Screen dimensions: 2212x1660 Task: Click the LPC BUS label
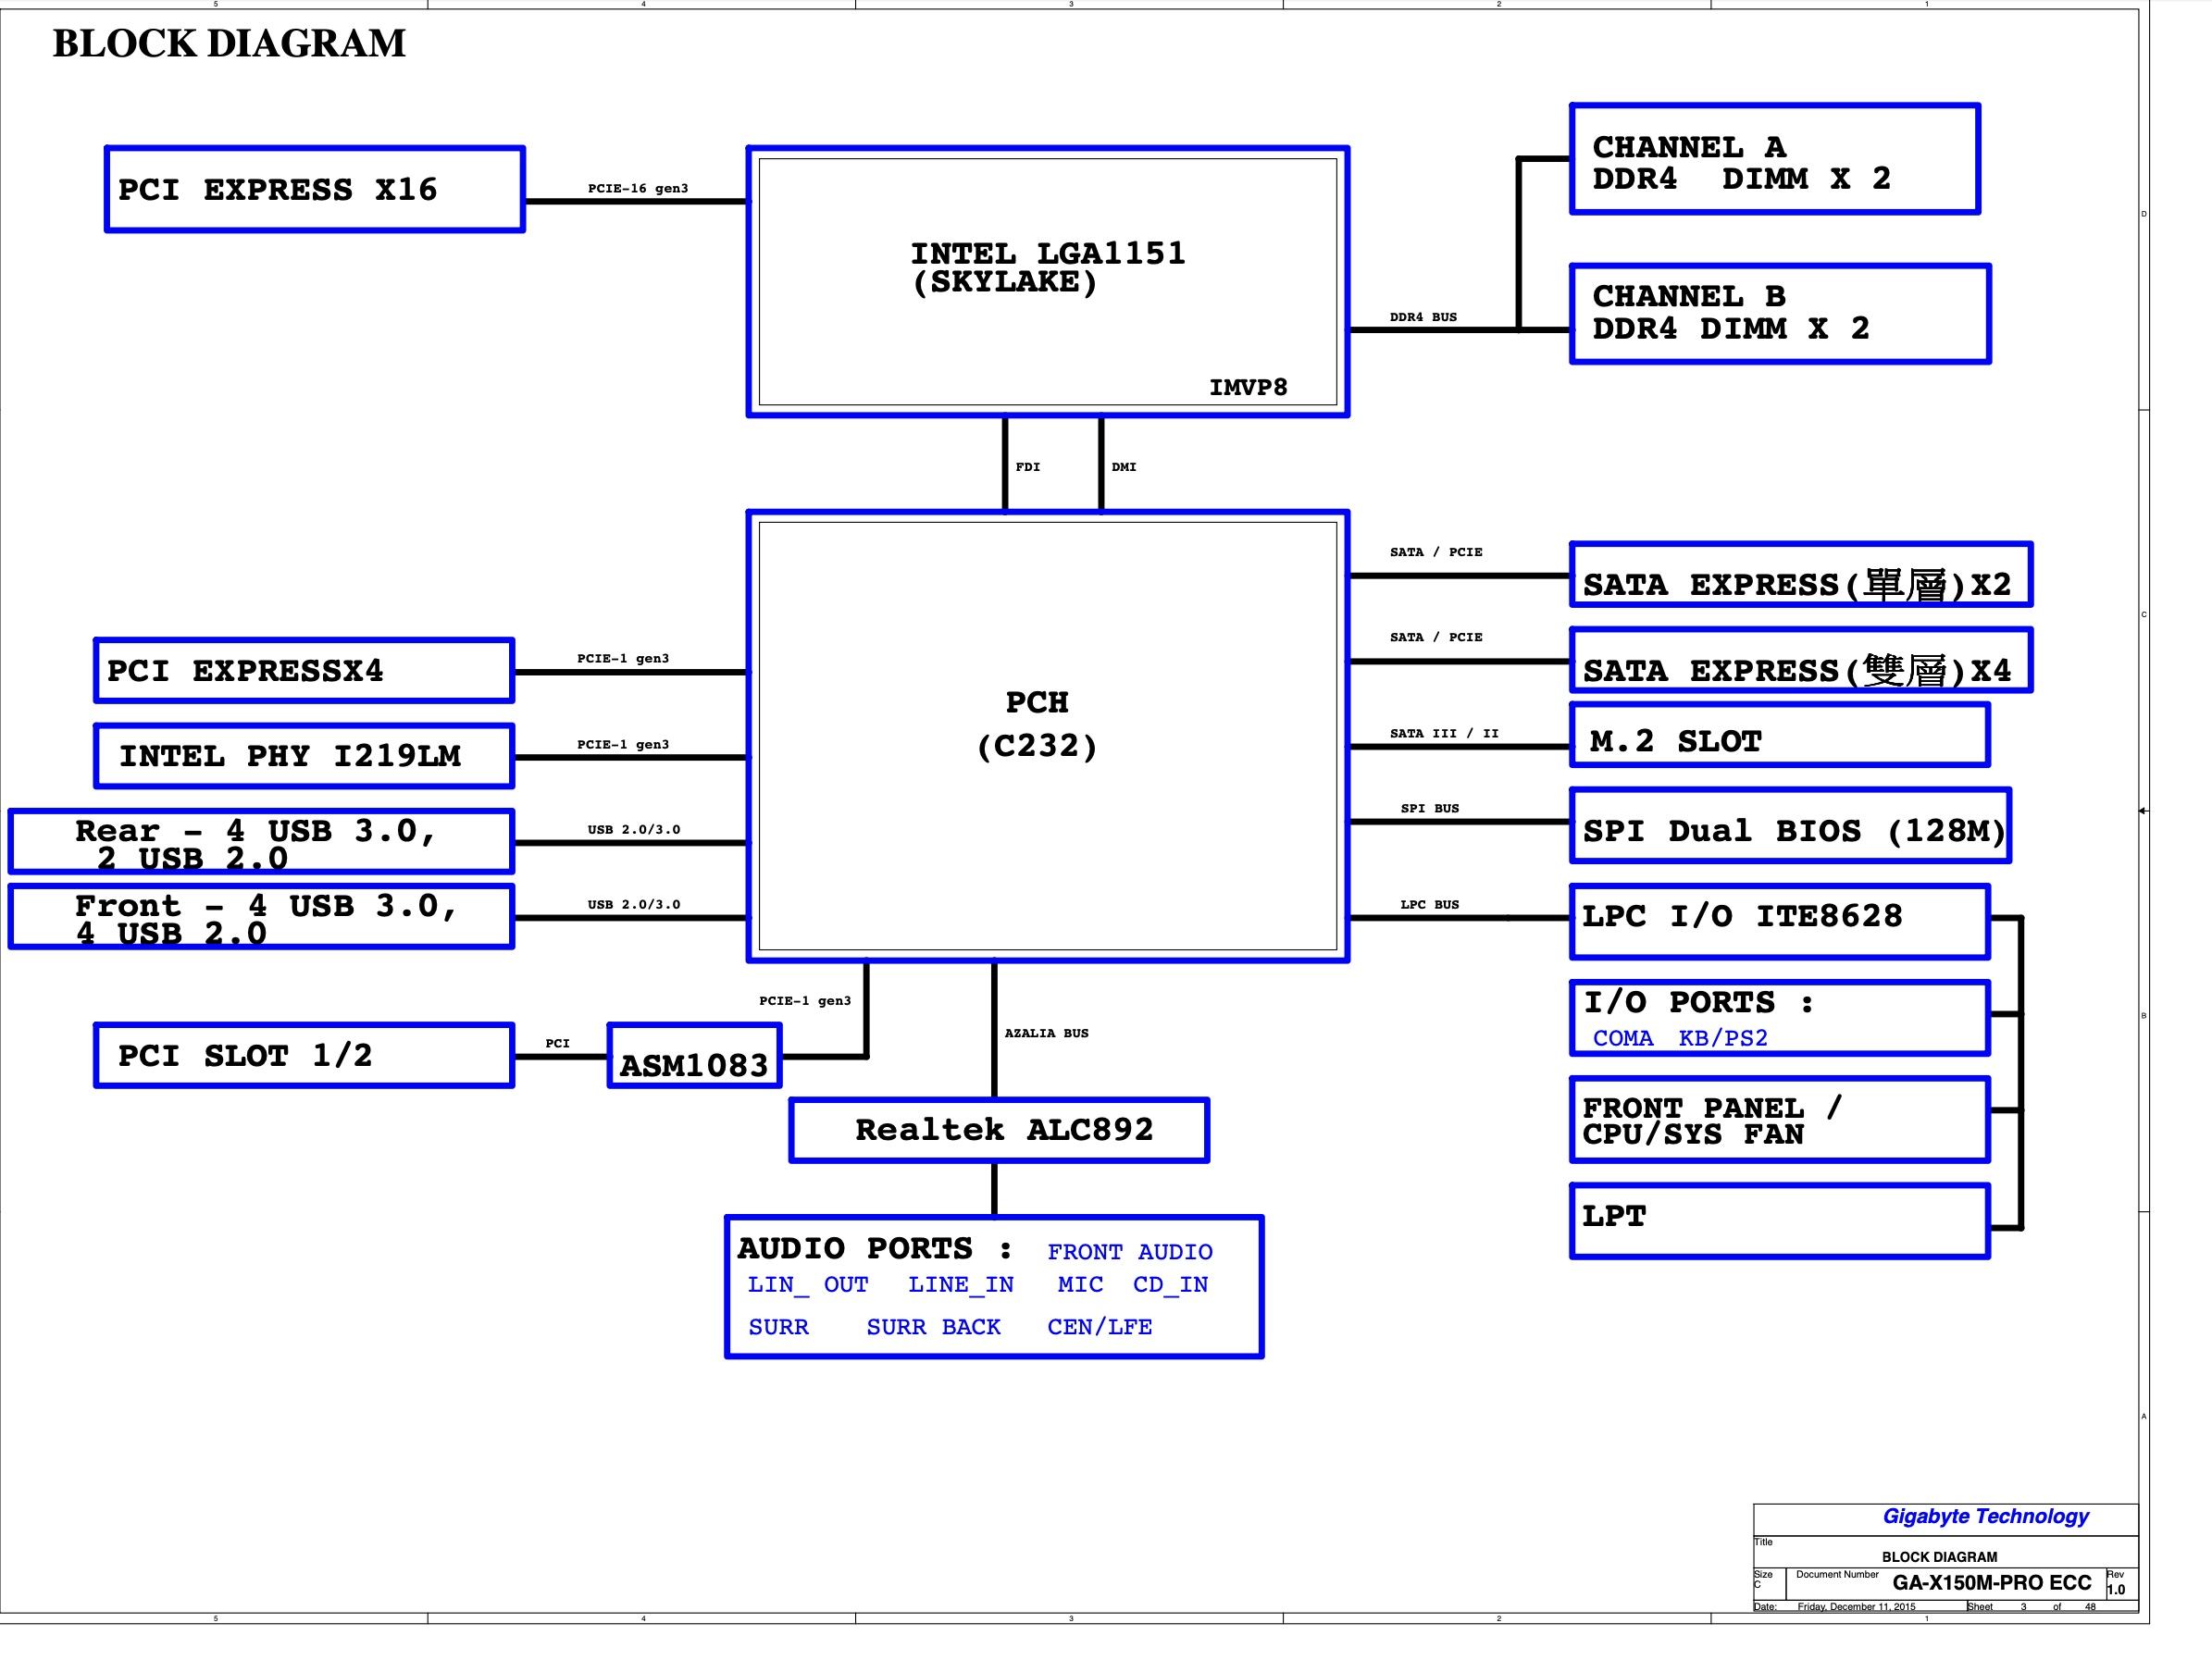click(1430, 905)
